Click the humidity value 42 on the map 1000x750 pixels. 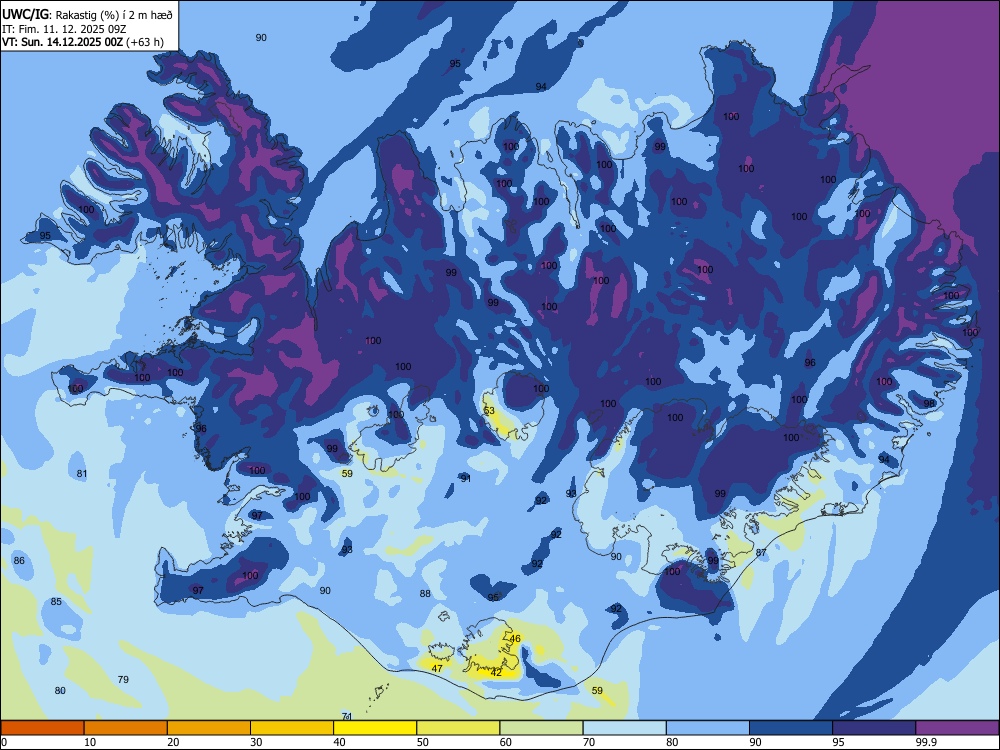[496, 672]
